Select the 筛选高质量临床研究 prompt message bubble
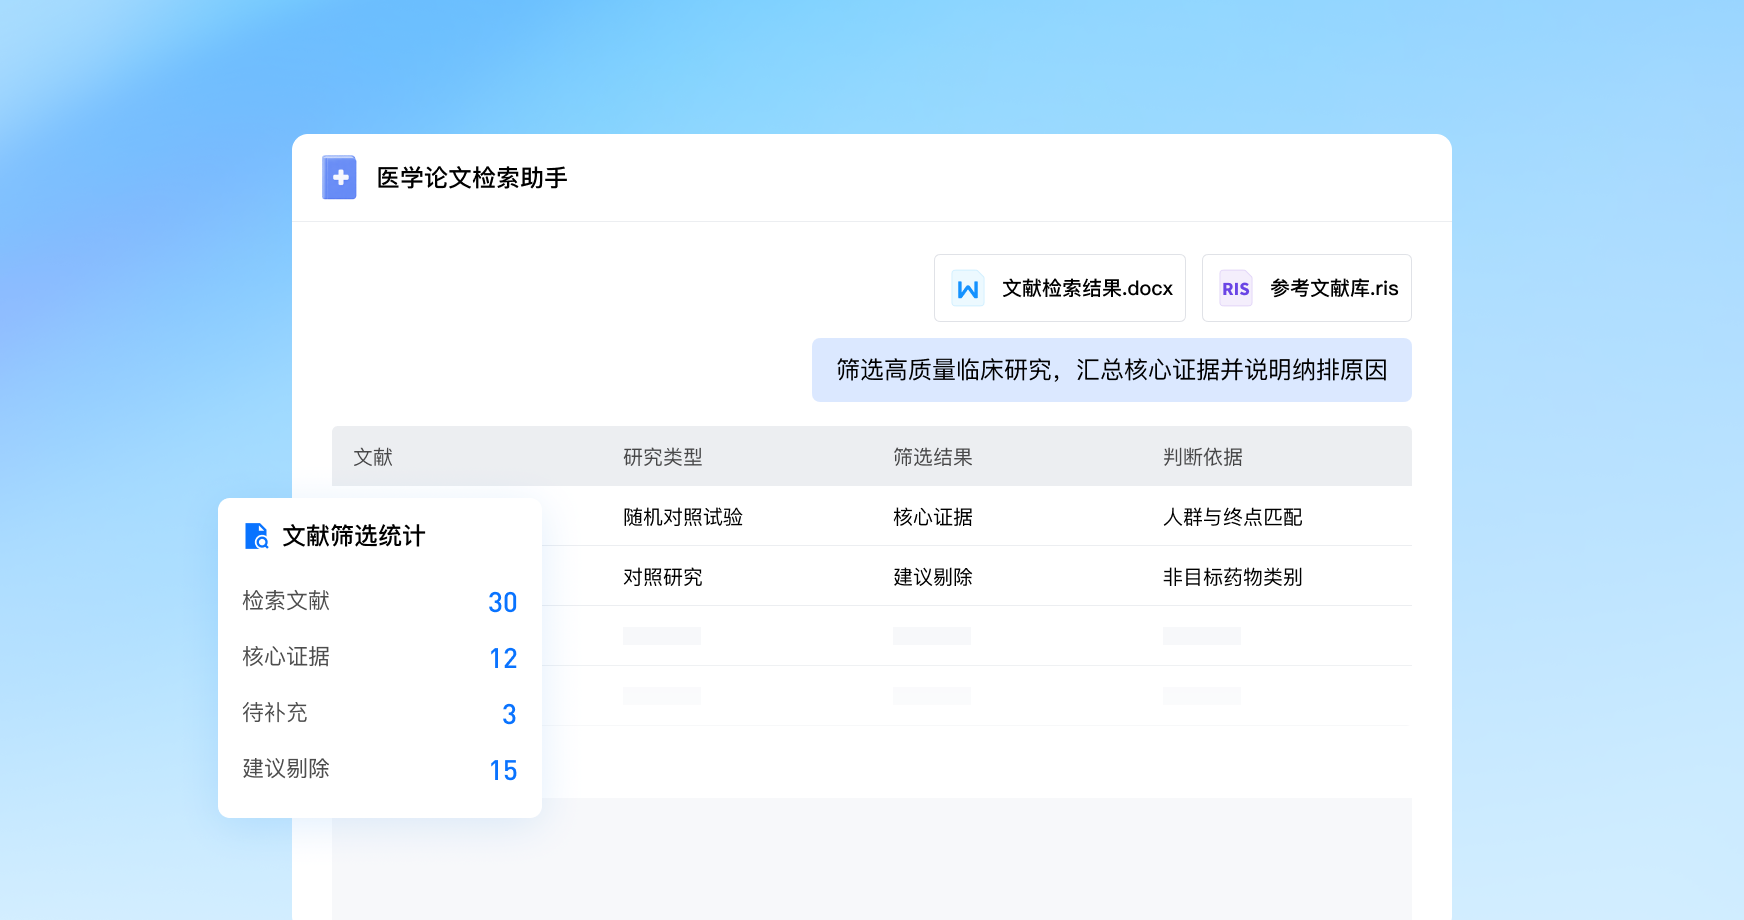The height and width of the screenshot is (920, 1744). [1112, 370]
